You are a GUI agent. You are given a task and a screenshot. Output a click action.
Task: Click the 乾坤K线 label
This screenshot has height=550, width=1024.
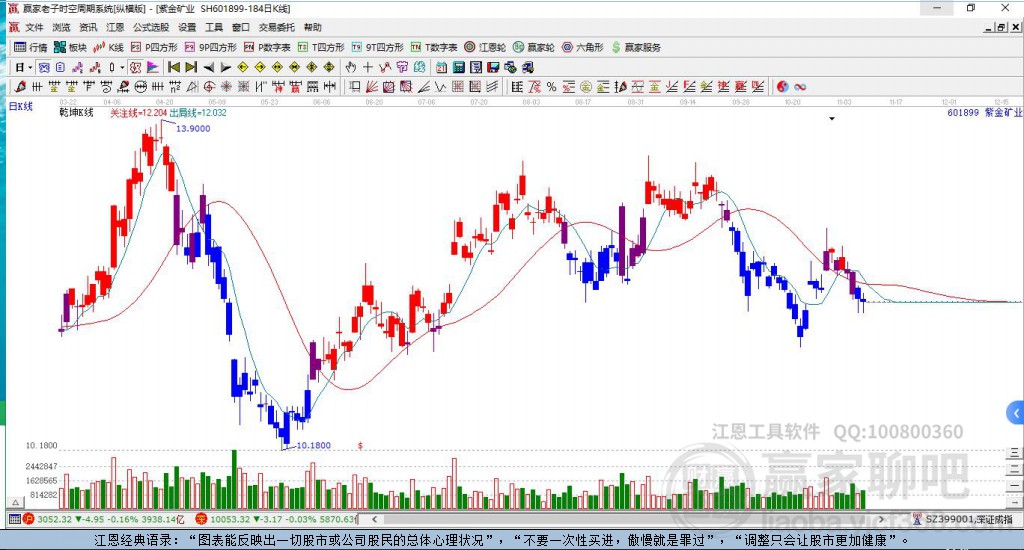pyautogui.click(x=76, y=112)
